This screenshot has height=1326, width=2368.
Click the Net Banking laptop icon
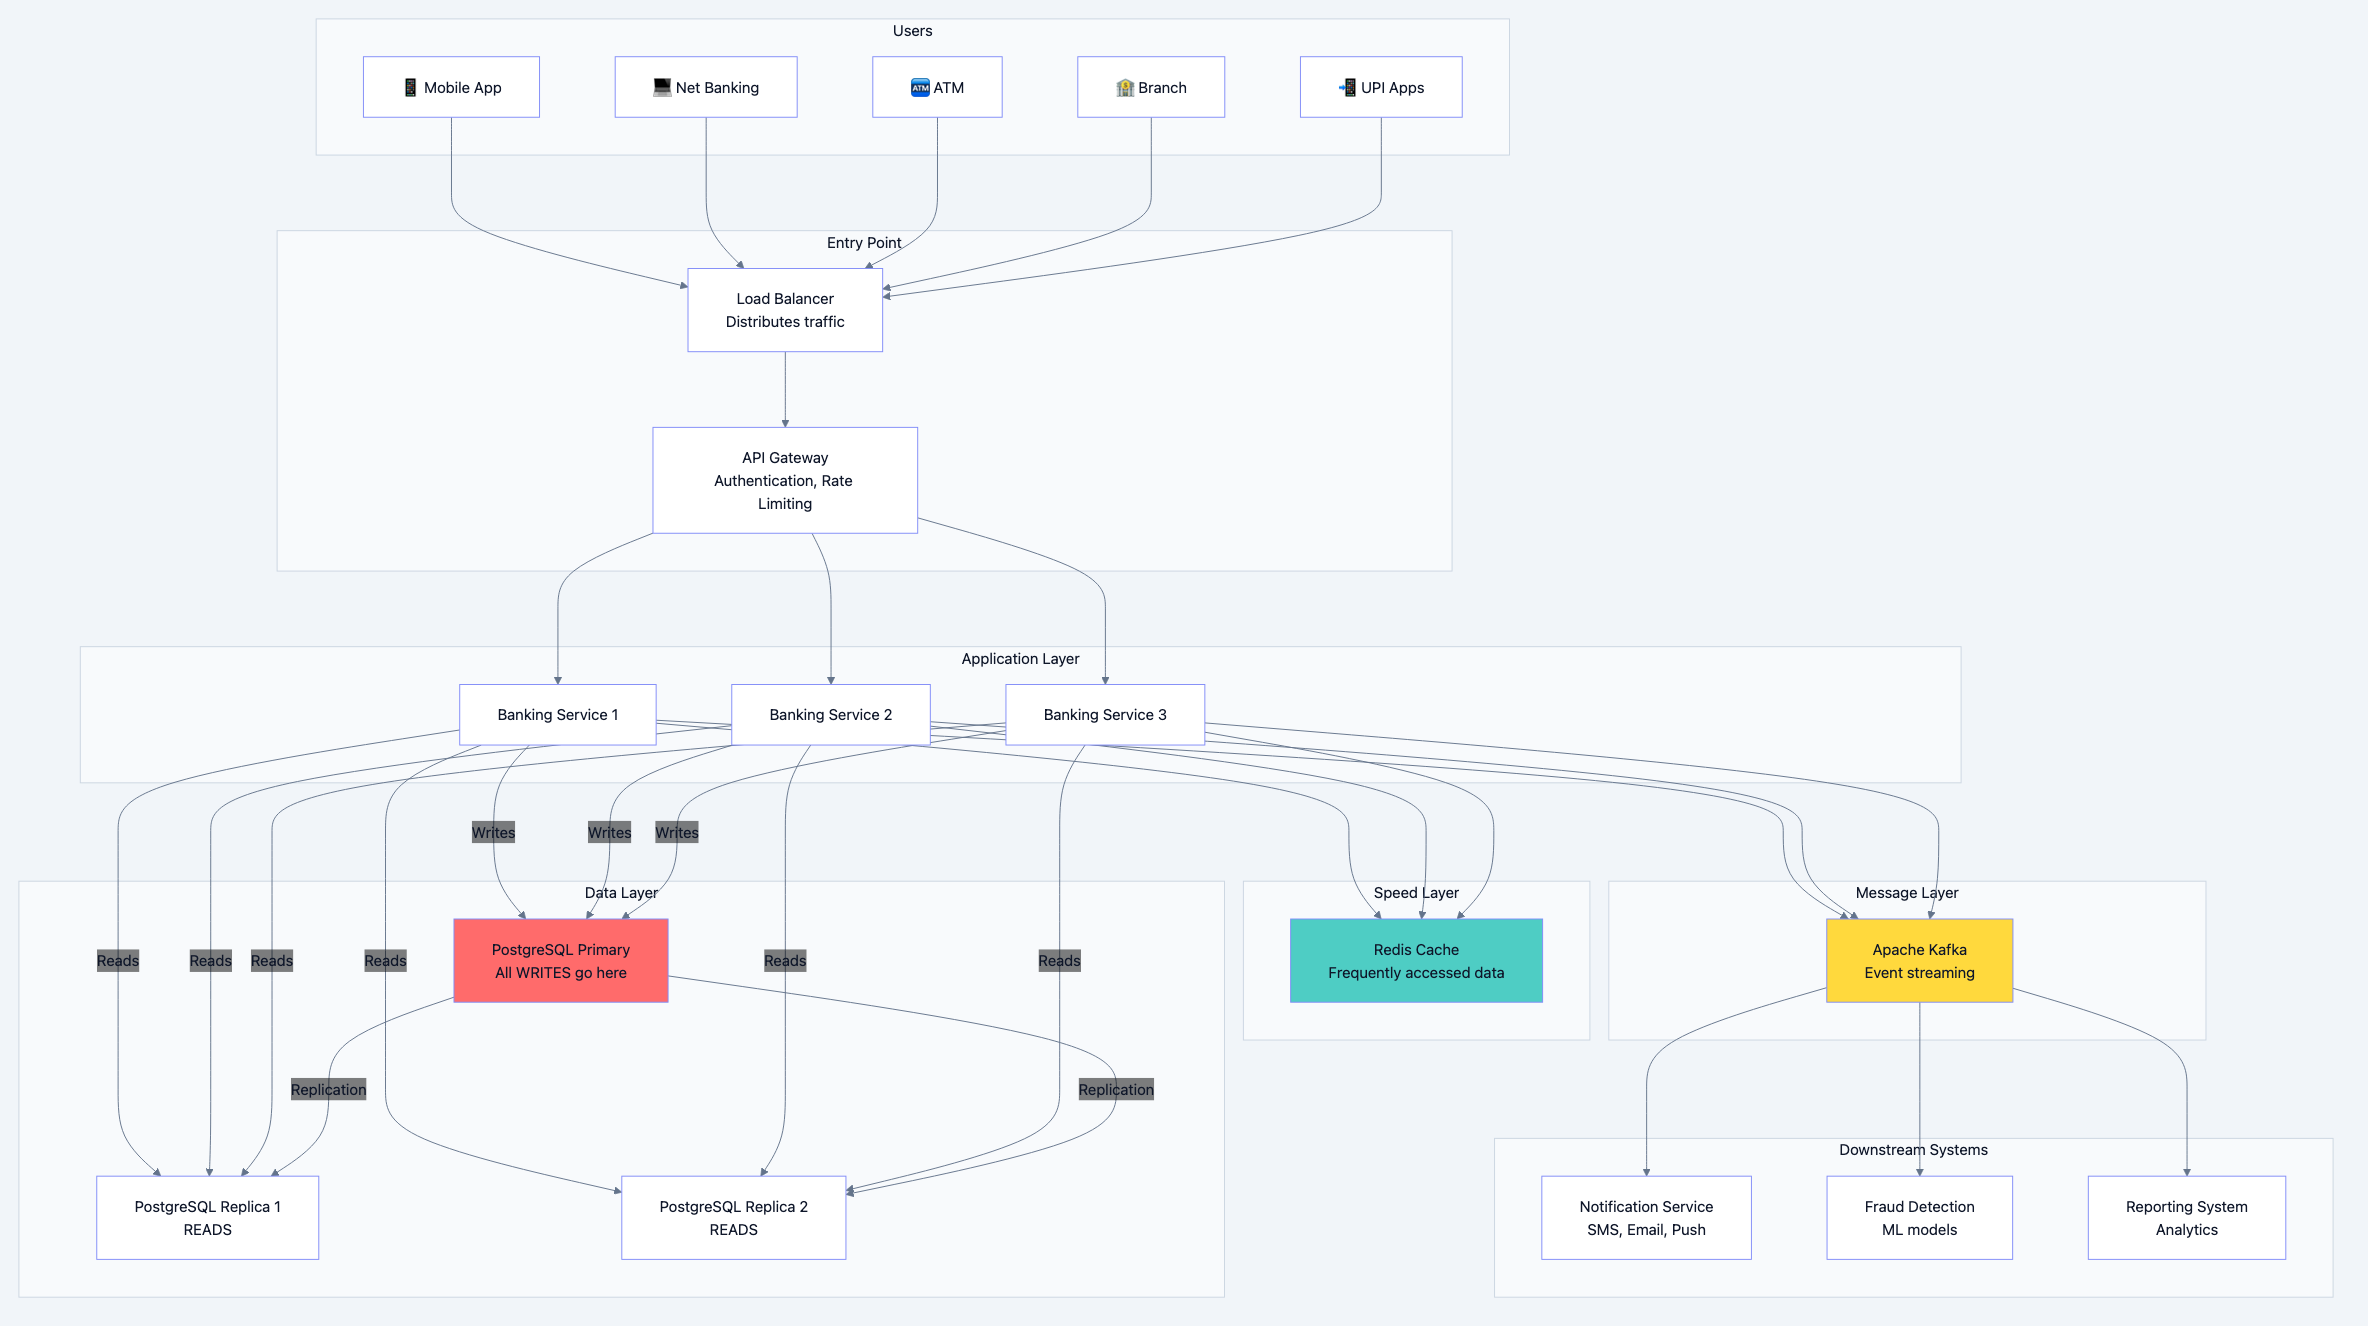661,87
